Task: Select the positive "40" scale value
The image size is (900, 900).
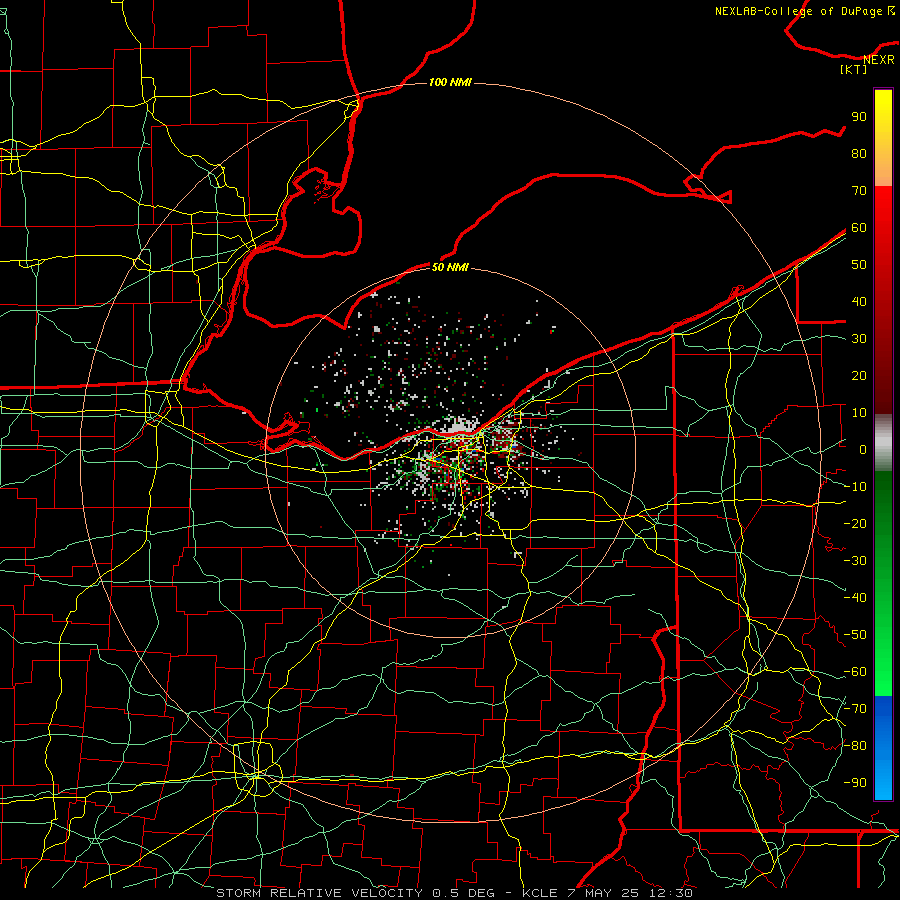Action: pos(859,302)
